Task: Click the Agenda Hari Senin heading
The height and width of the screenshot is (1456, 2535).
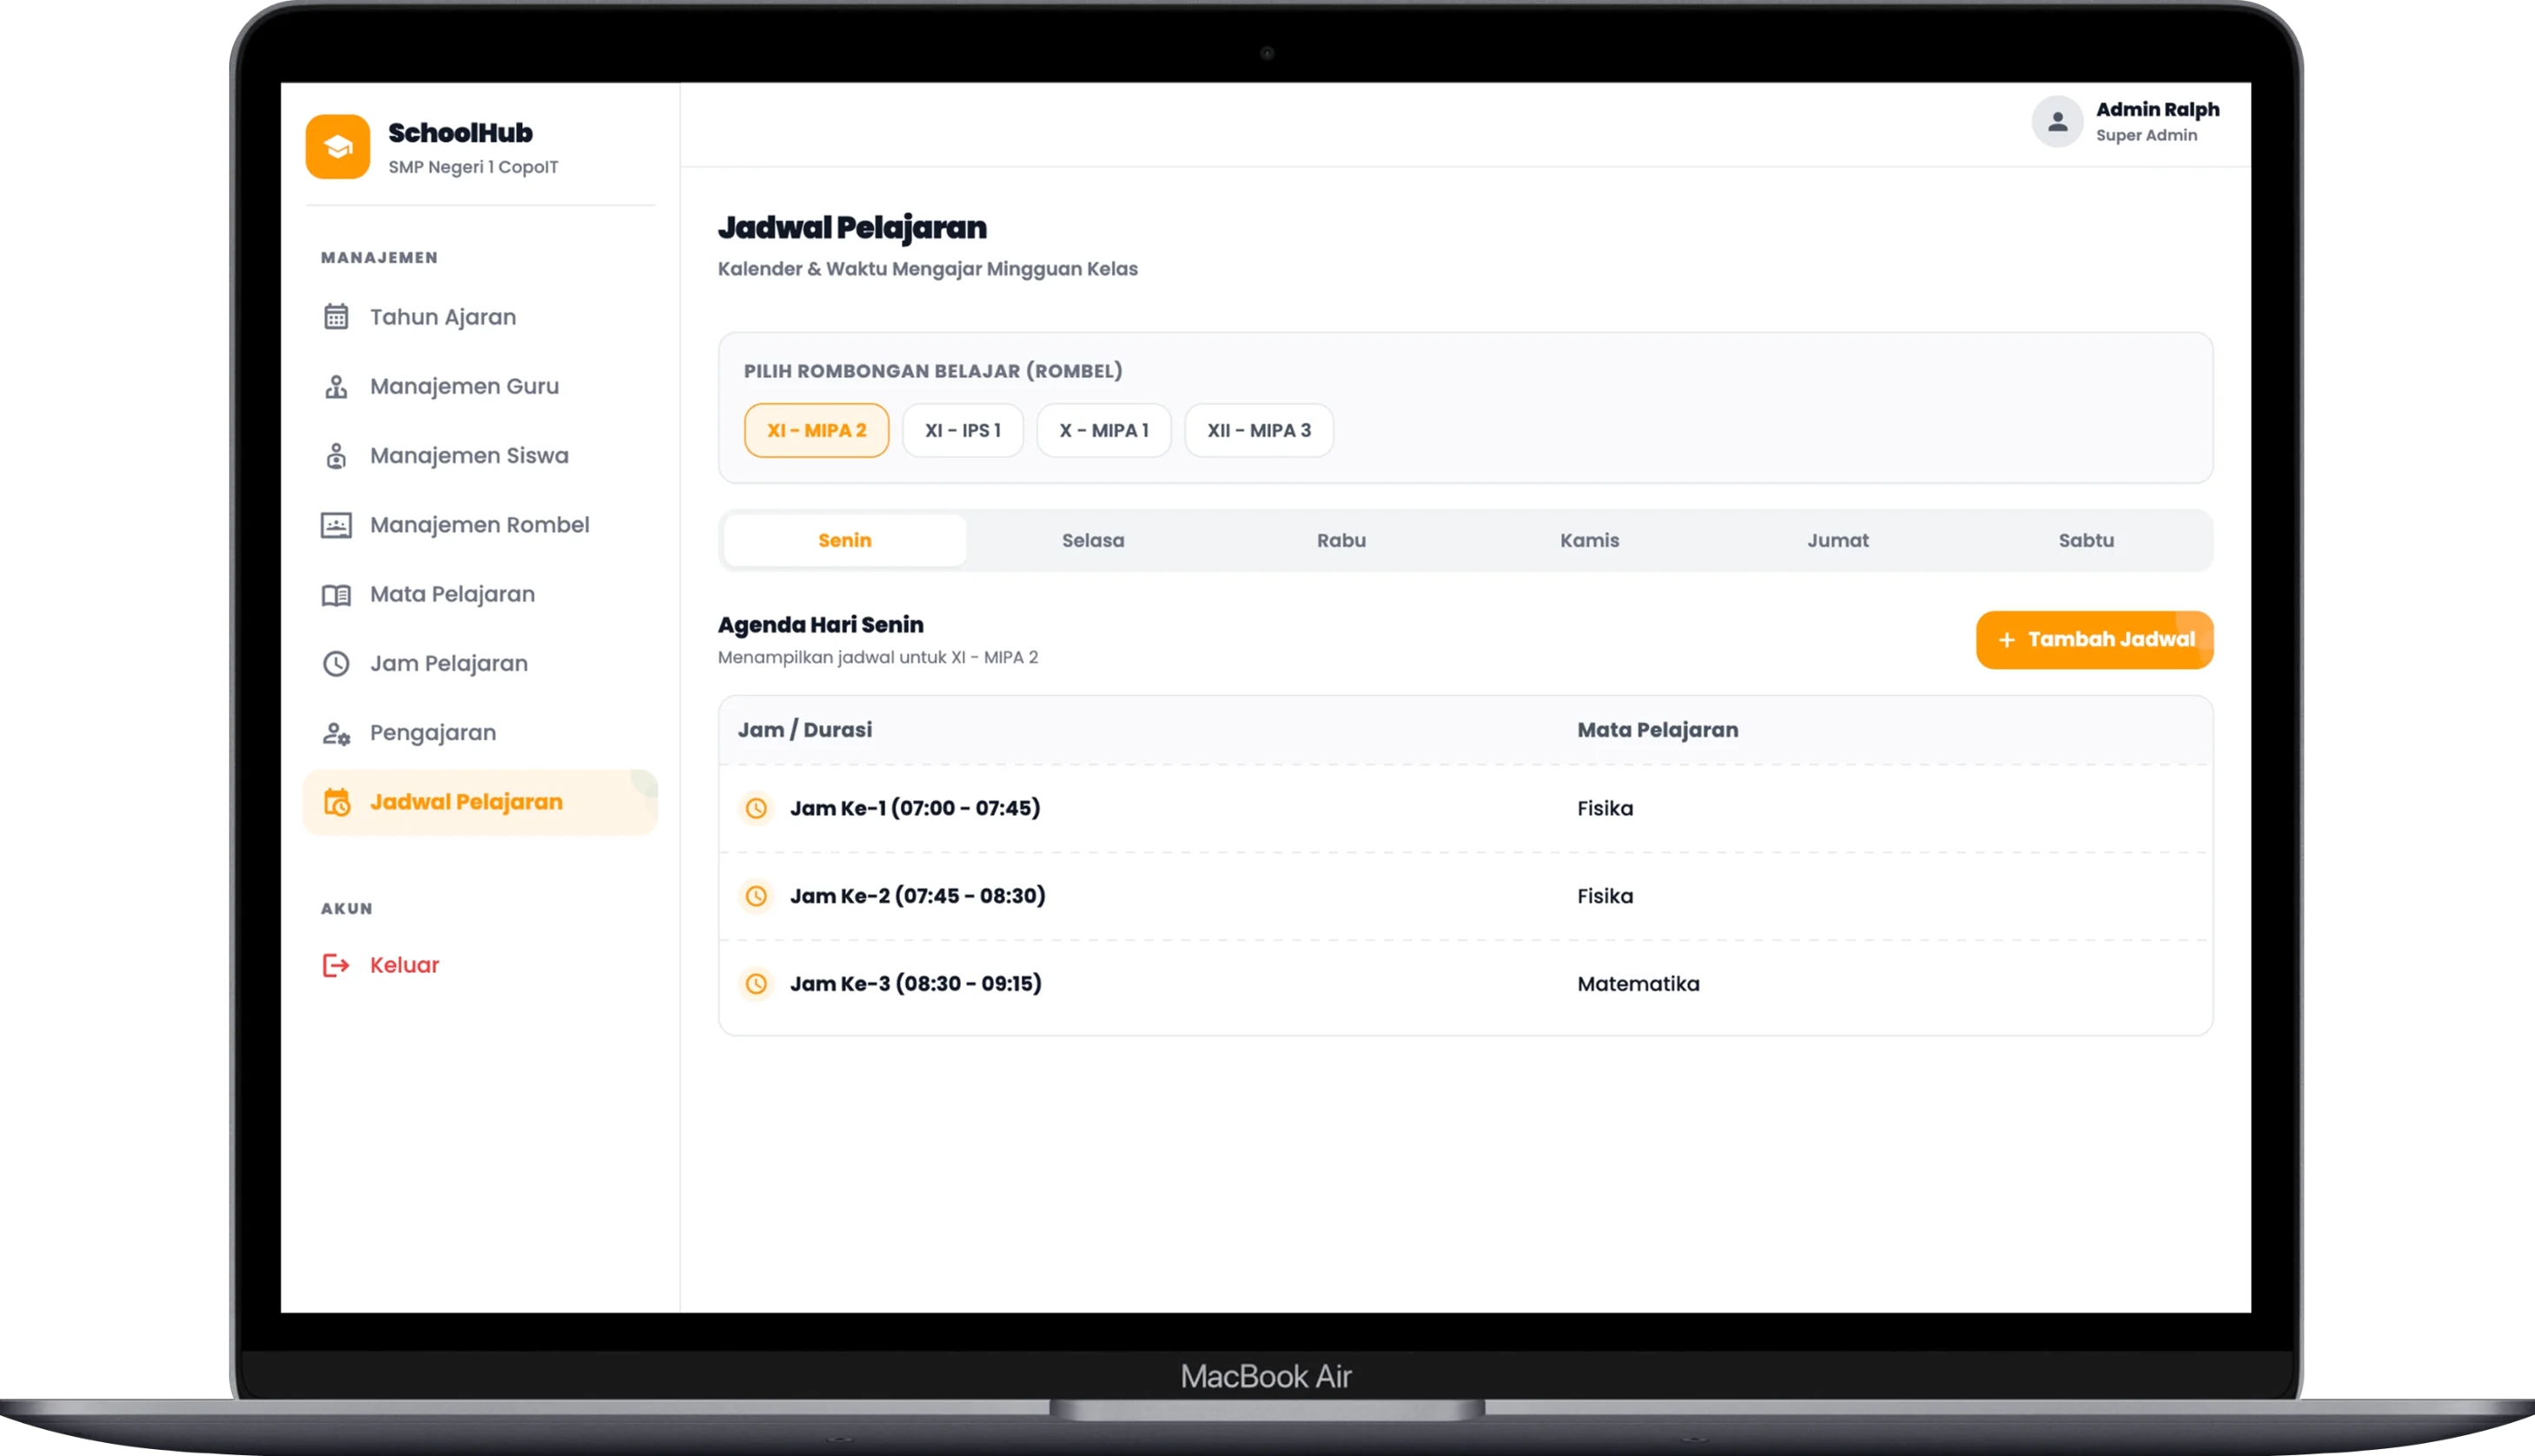Action: (820, 625)
